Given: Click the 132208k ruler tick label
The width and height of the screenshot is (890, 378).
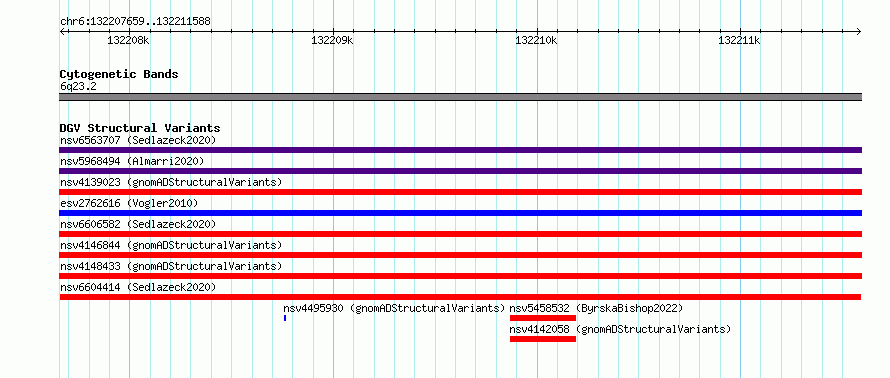Looking at the screenshot, I should pos(128,40).
